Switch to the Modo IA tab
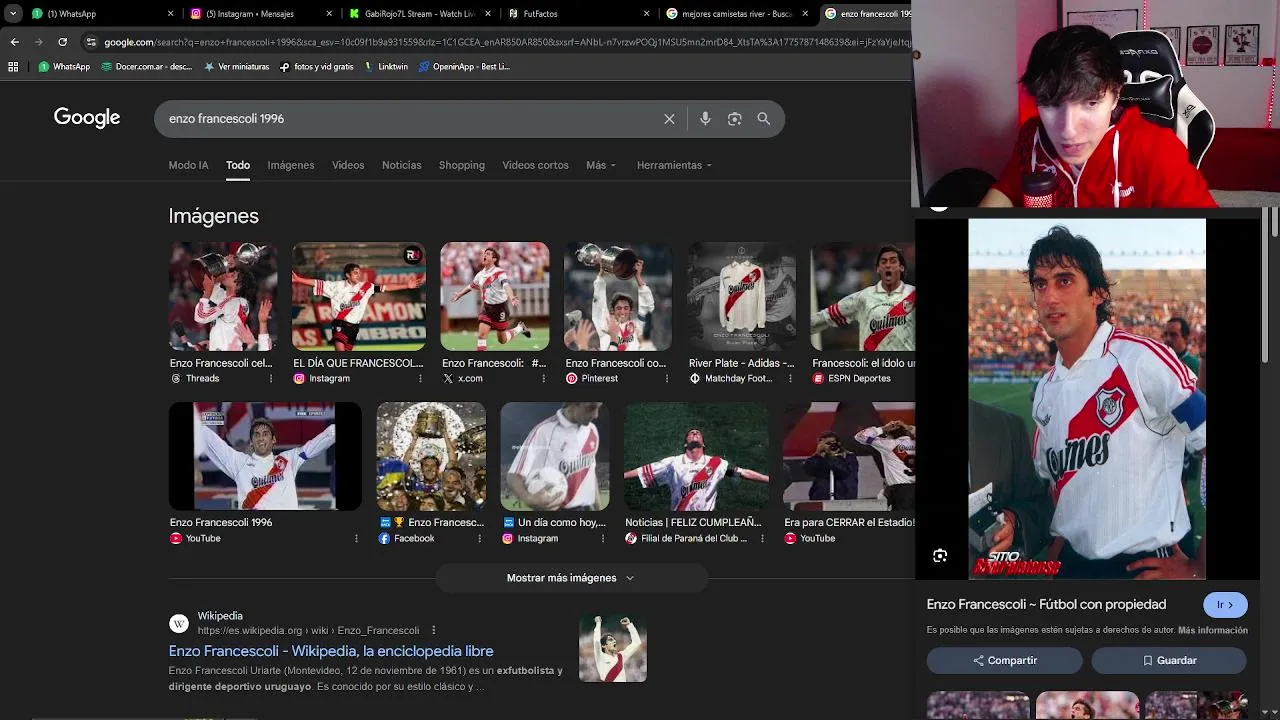The image size is (1280, 720). click(x=189, y=165)
